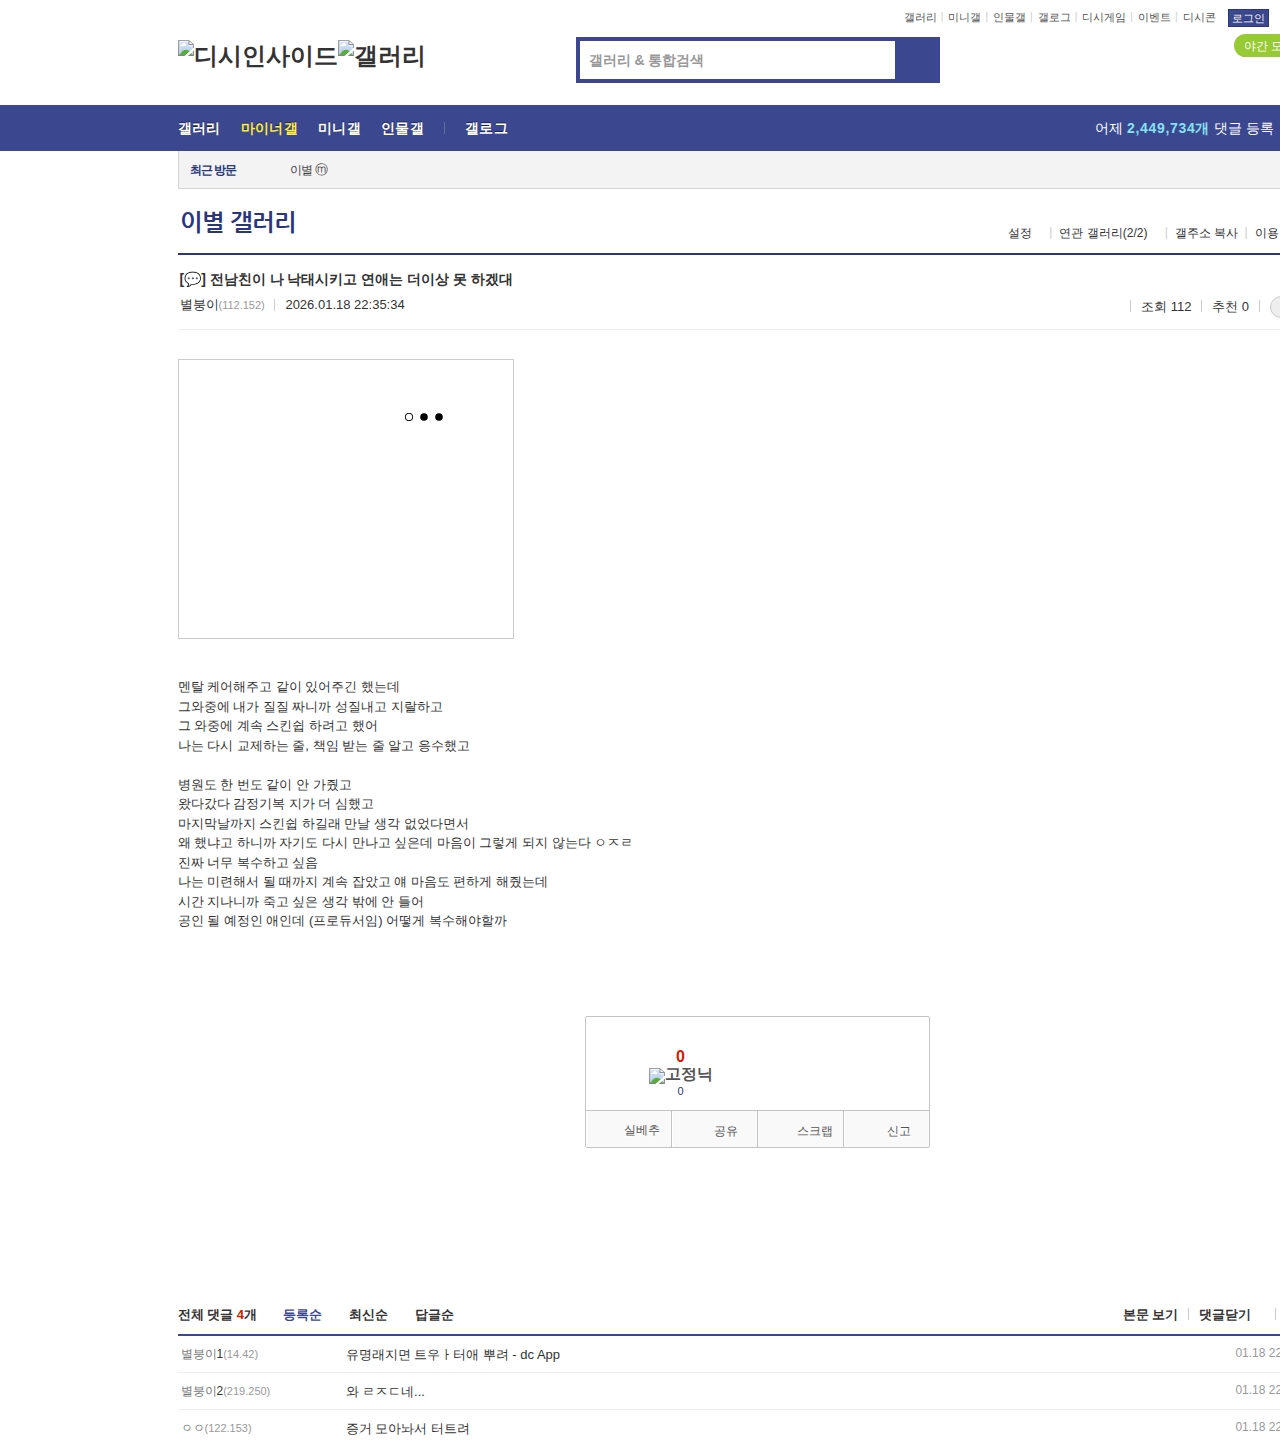The image size is (1280, 1440).
Task: Click the speech bubble icon in post title
Action: pyautogui.click(x=192, y=280)
